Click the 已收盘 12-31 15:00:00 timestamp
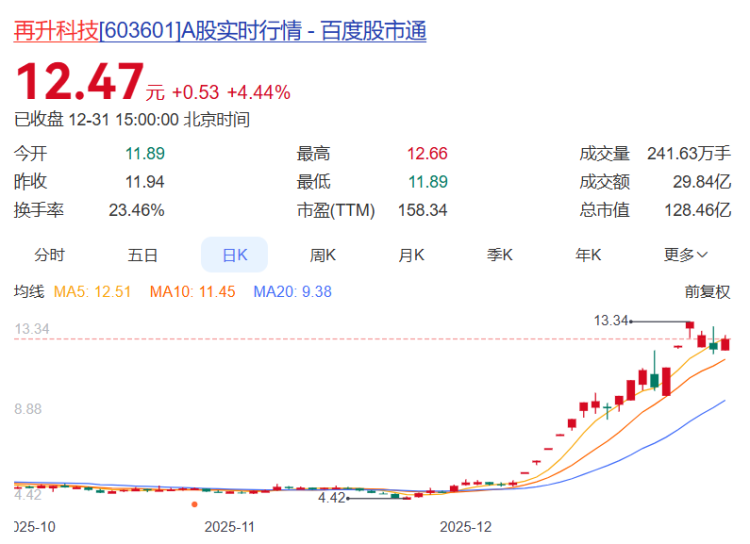The image size is (750, 544). tap(132, 120)
